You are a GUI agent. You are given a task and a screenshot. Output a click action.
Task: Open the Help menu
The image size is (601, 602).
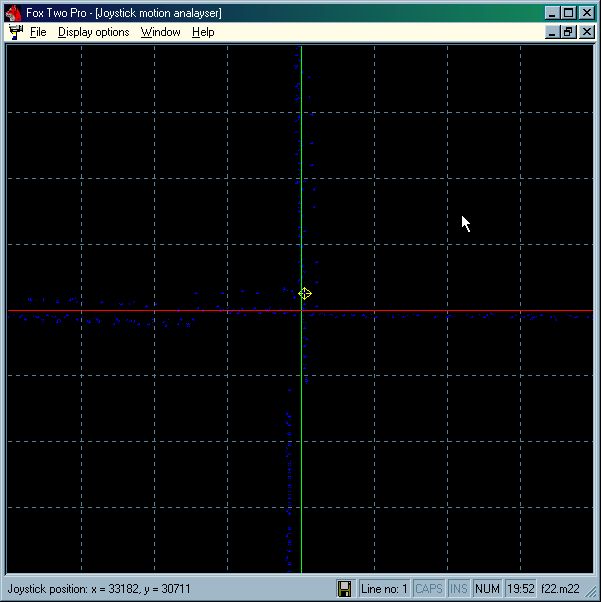coord(203,32)
